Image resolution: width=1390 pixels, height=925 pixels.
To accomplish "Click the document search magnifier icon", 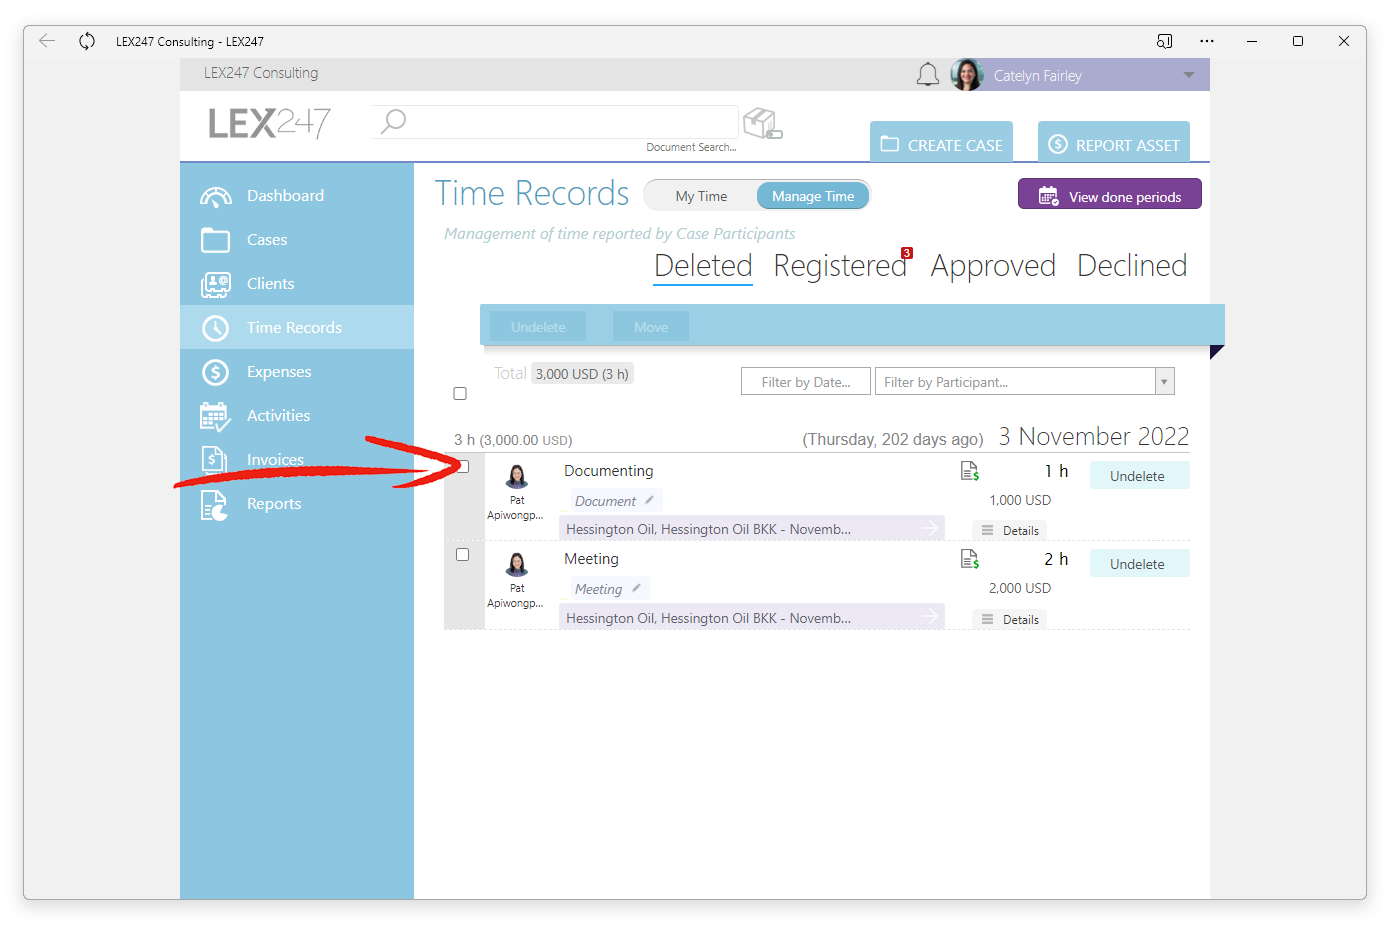I will coord(394,122).
